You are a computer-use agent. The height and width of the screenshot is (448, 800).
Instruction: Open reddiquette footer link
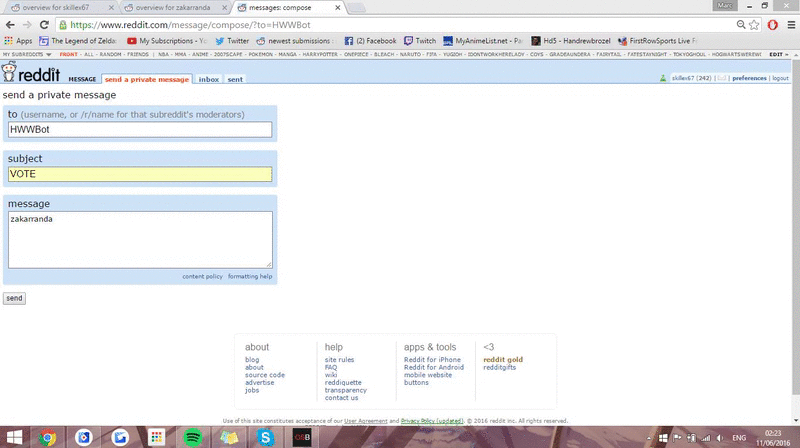coord(343,383)
